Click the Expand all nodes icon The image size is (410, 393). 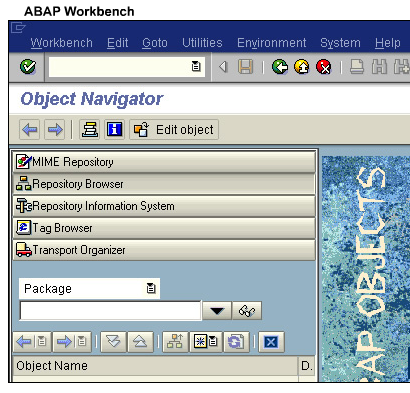[113, 342]
